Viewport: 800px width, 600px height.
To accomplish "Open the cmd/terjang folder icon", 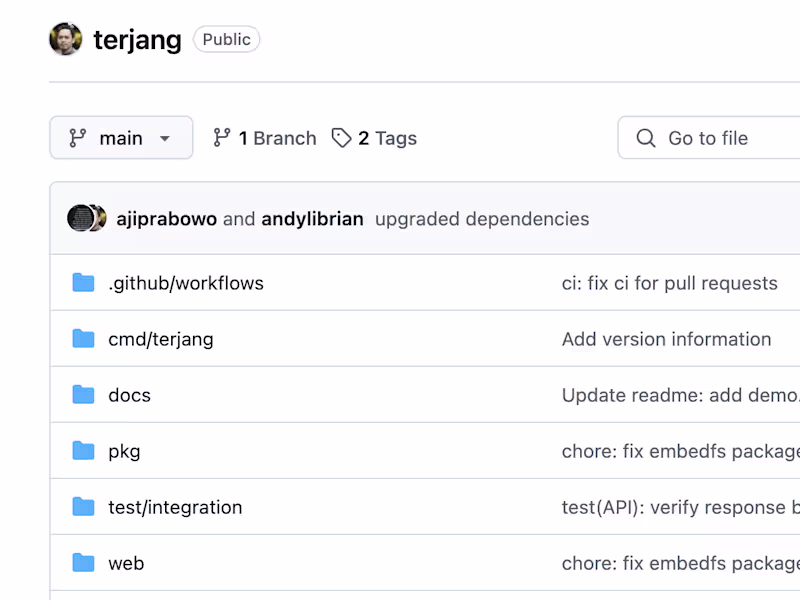I will click(x=83, y=339).
